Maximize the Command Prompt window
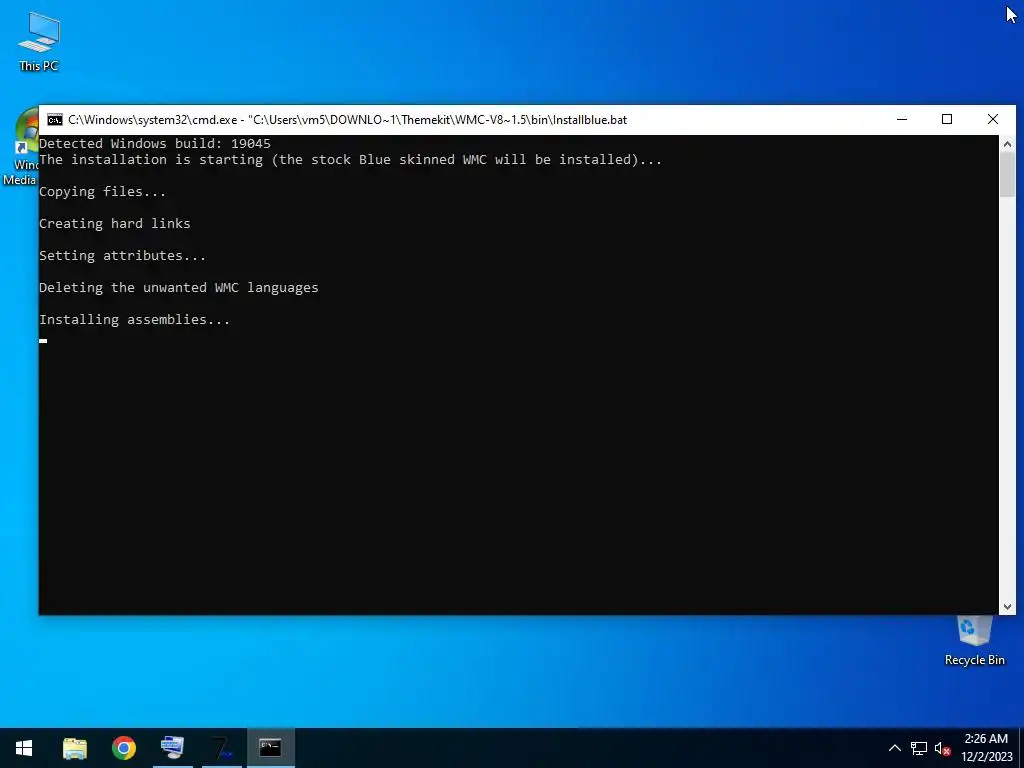This screenshot has width=1024, height=768. pyautogui.click(x=947, y=120)
